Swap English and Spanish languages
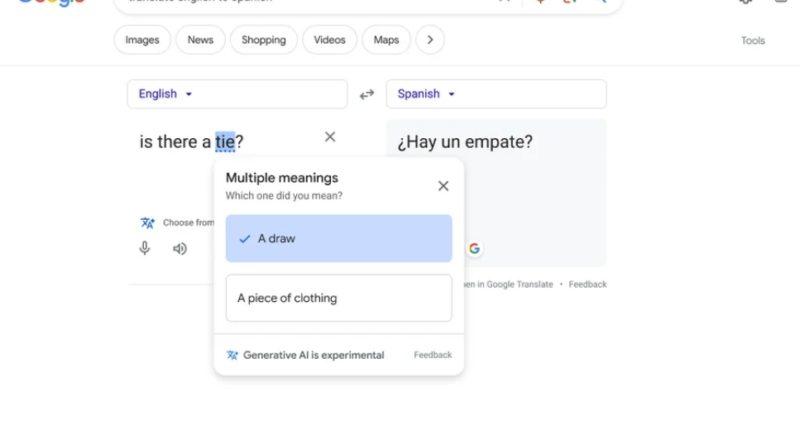The image size is (800, 430). click(367, 94)
